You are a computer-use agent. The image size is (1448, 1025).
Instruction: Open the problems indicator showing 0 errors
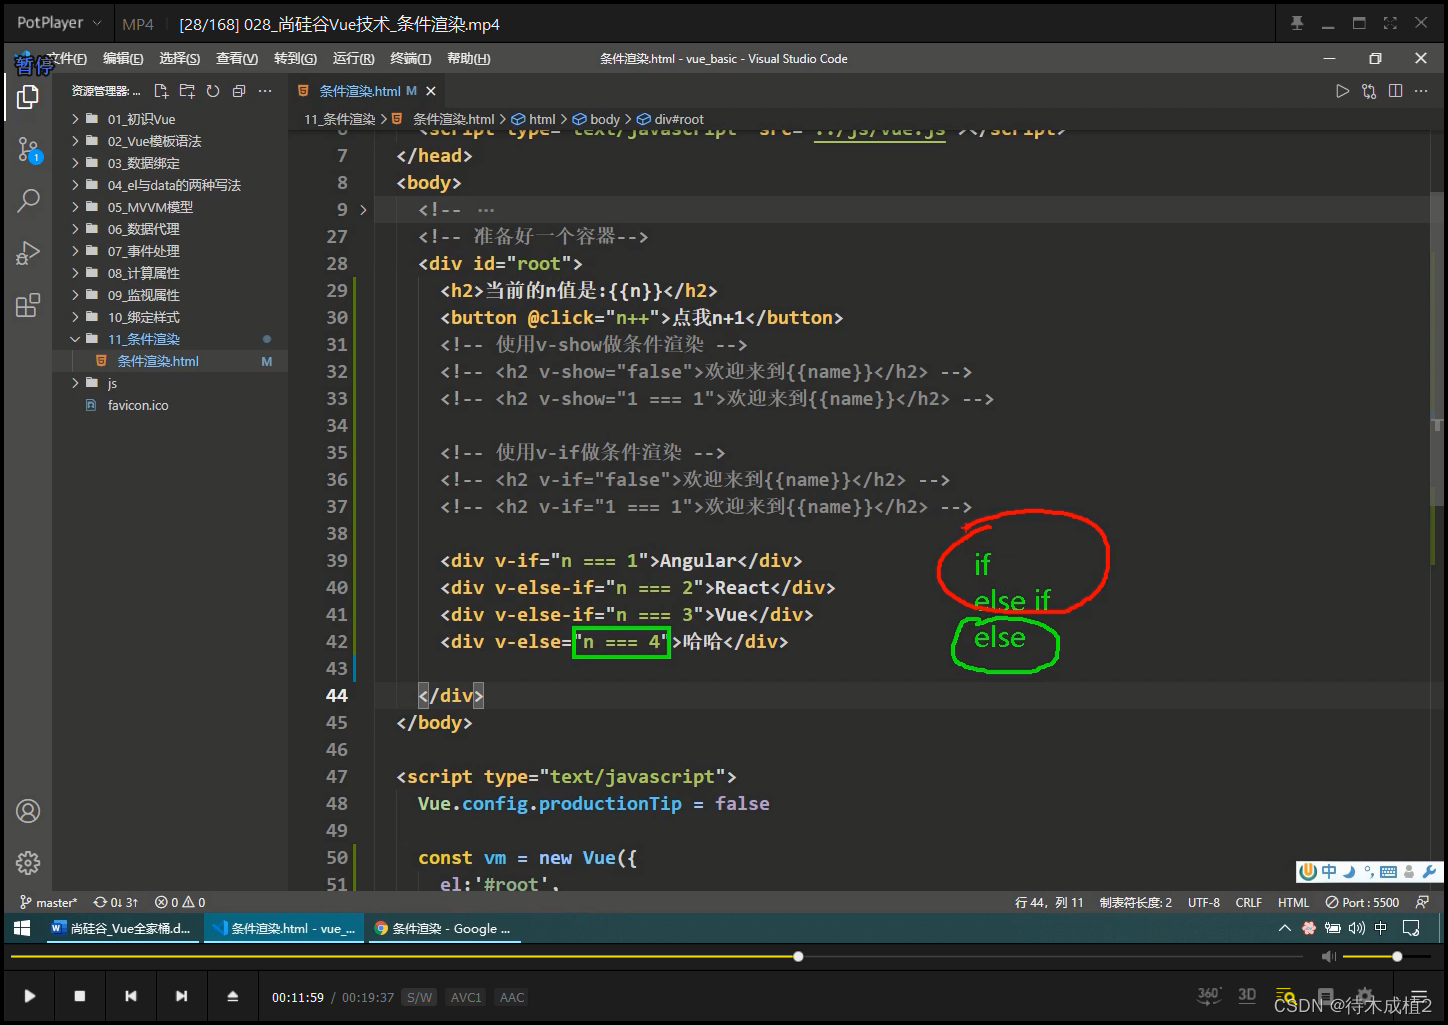180,902
